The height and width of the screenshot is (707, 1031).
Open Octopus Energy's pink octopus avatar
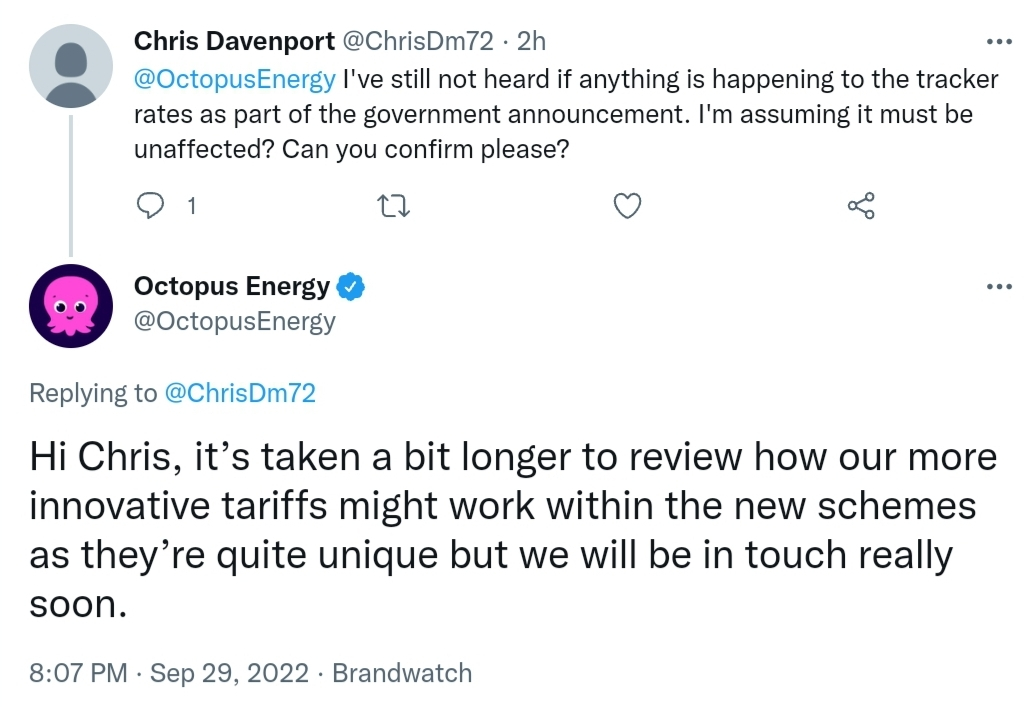click(71, 306)
